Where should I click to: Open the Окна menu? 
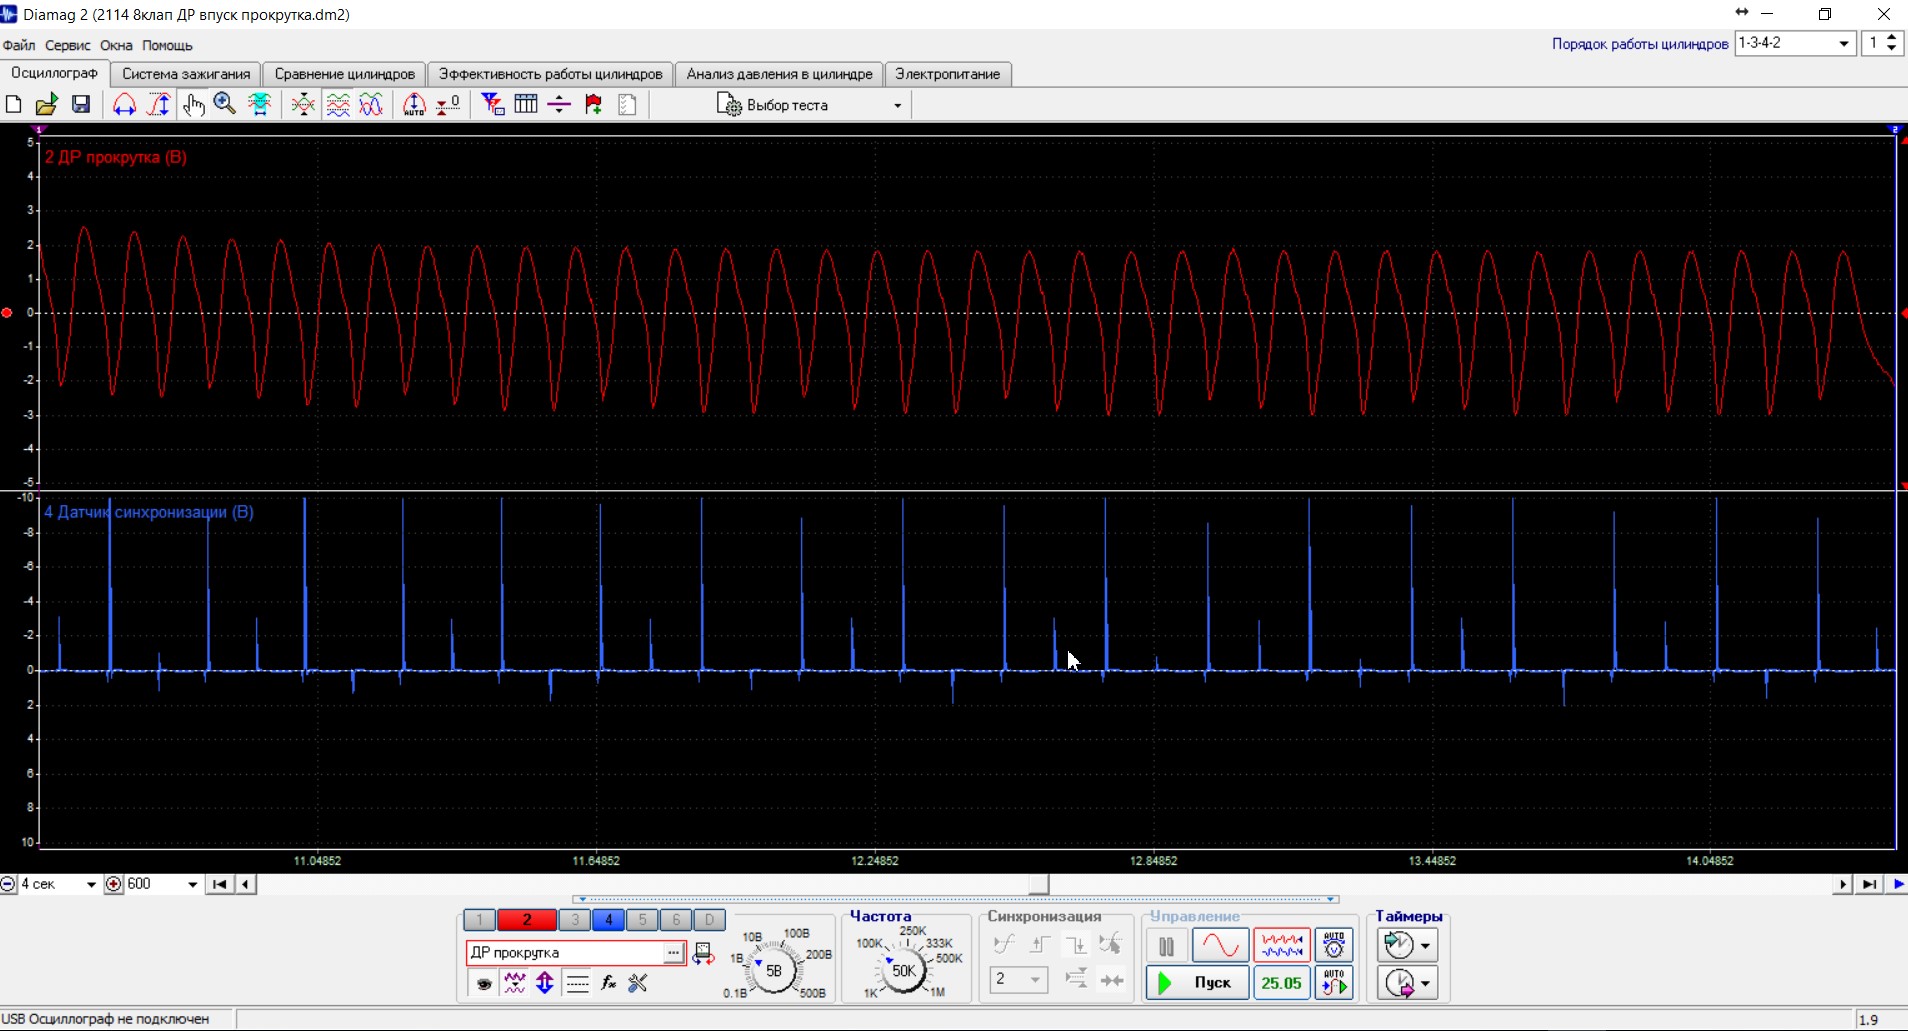pos(116,45)
